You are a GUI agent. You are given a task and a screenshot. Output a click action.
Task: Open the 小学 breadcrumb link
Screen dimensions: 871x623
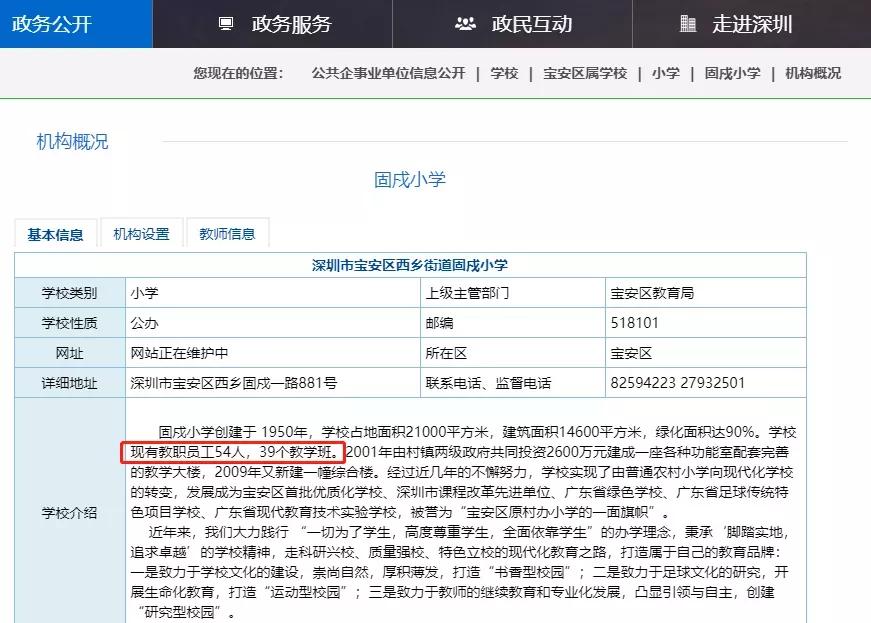click(666, 73)
